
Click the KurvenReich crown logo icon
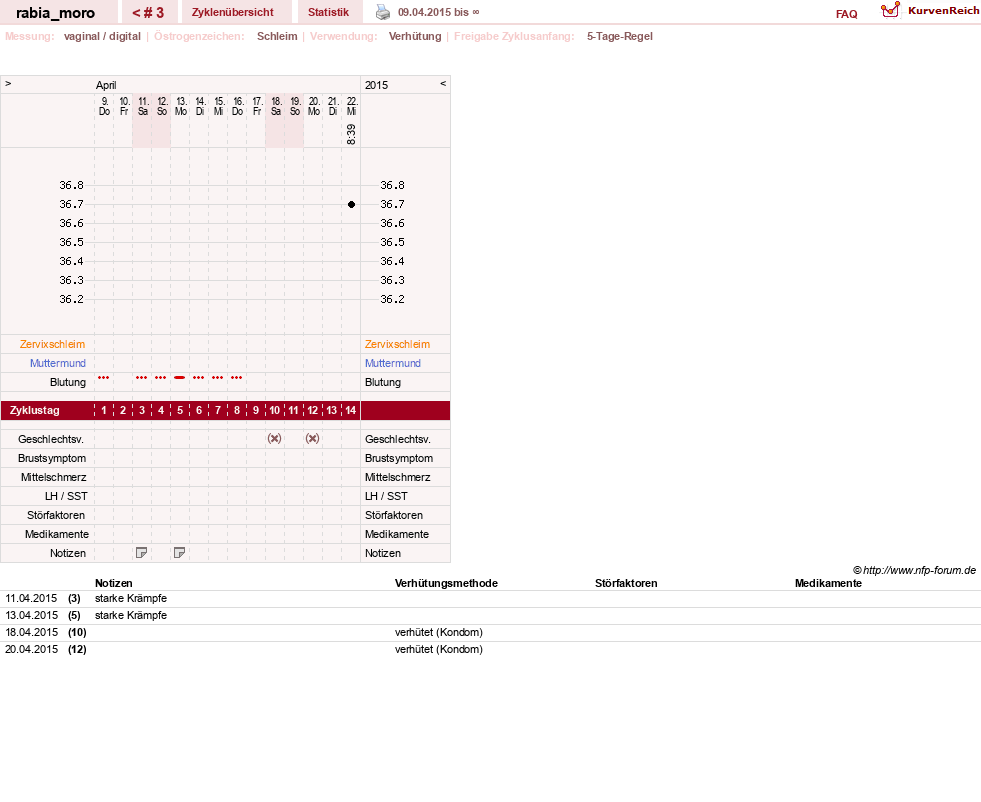(x=890, y=10)
